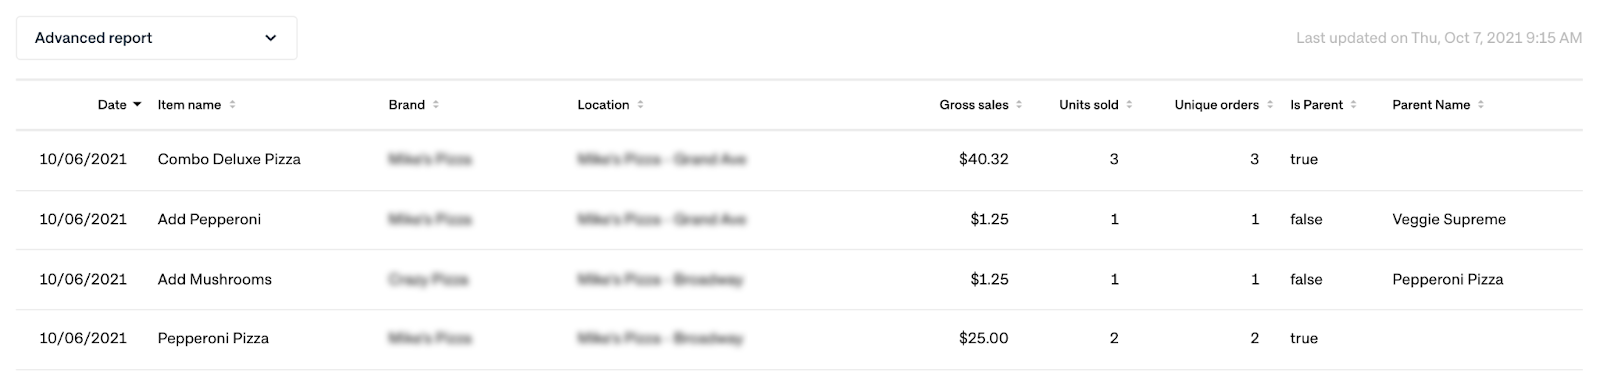The width and height of the screenshot is (1600, 373).
Task: Click the Gross sales column header
Action: point(974,105)
